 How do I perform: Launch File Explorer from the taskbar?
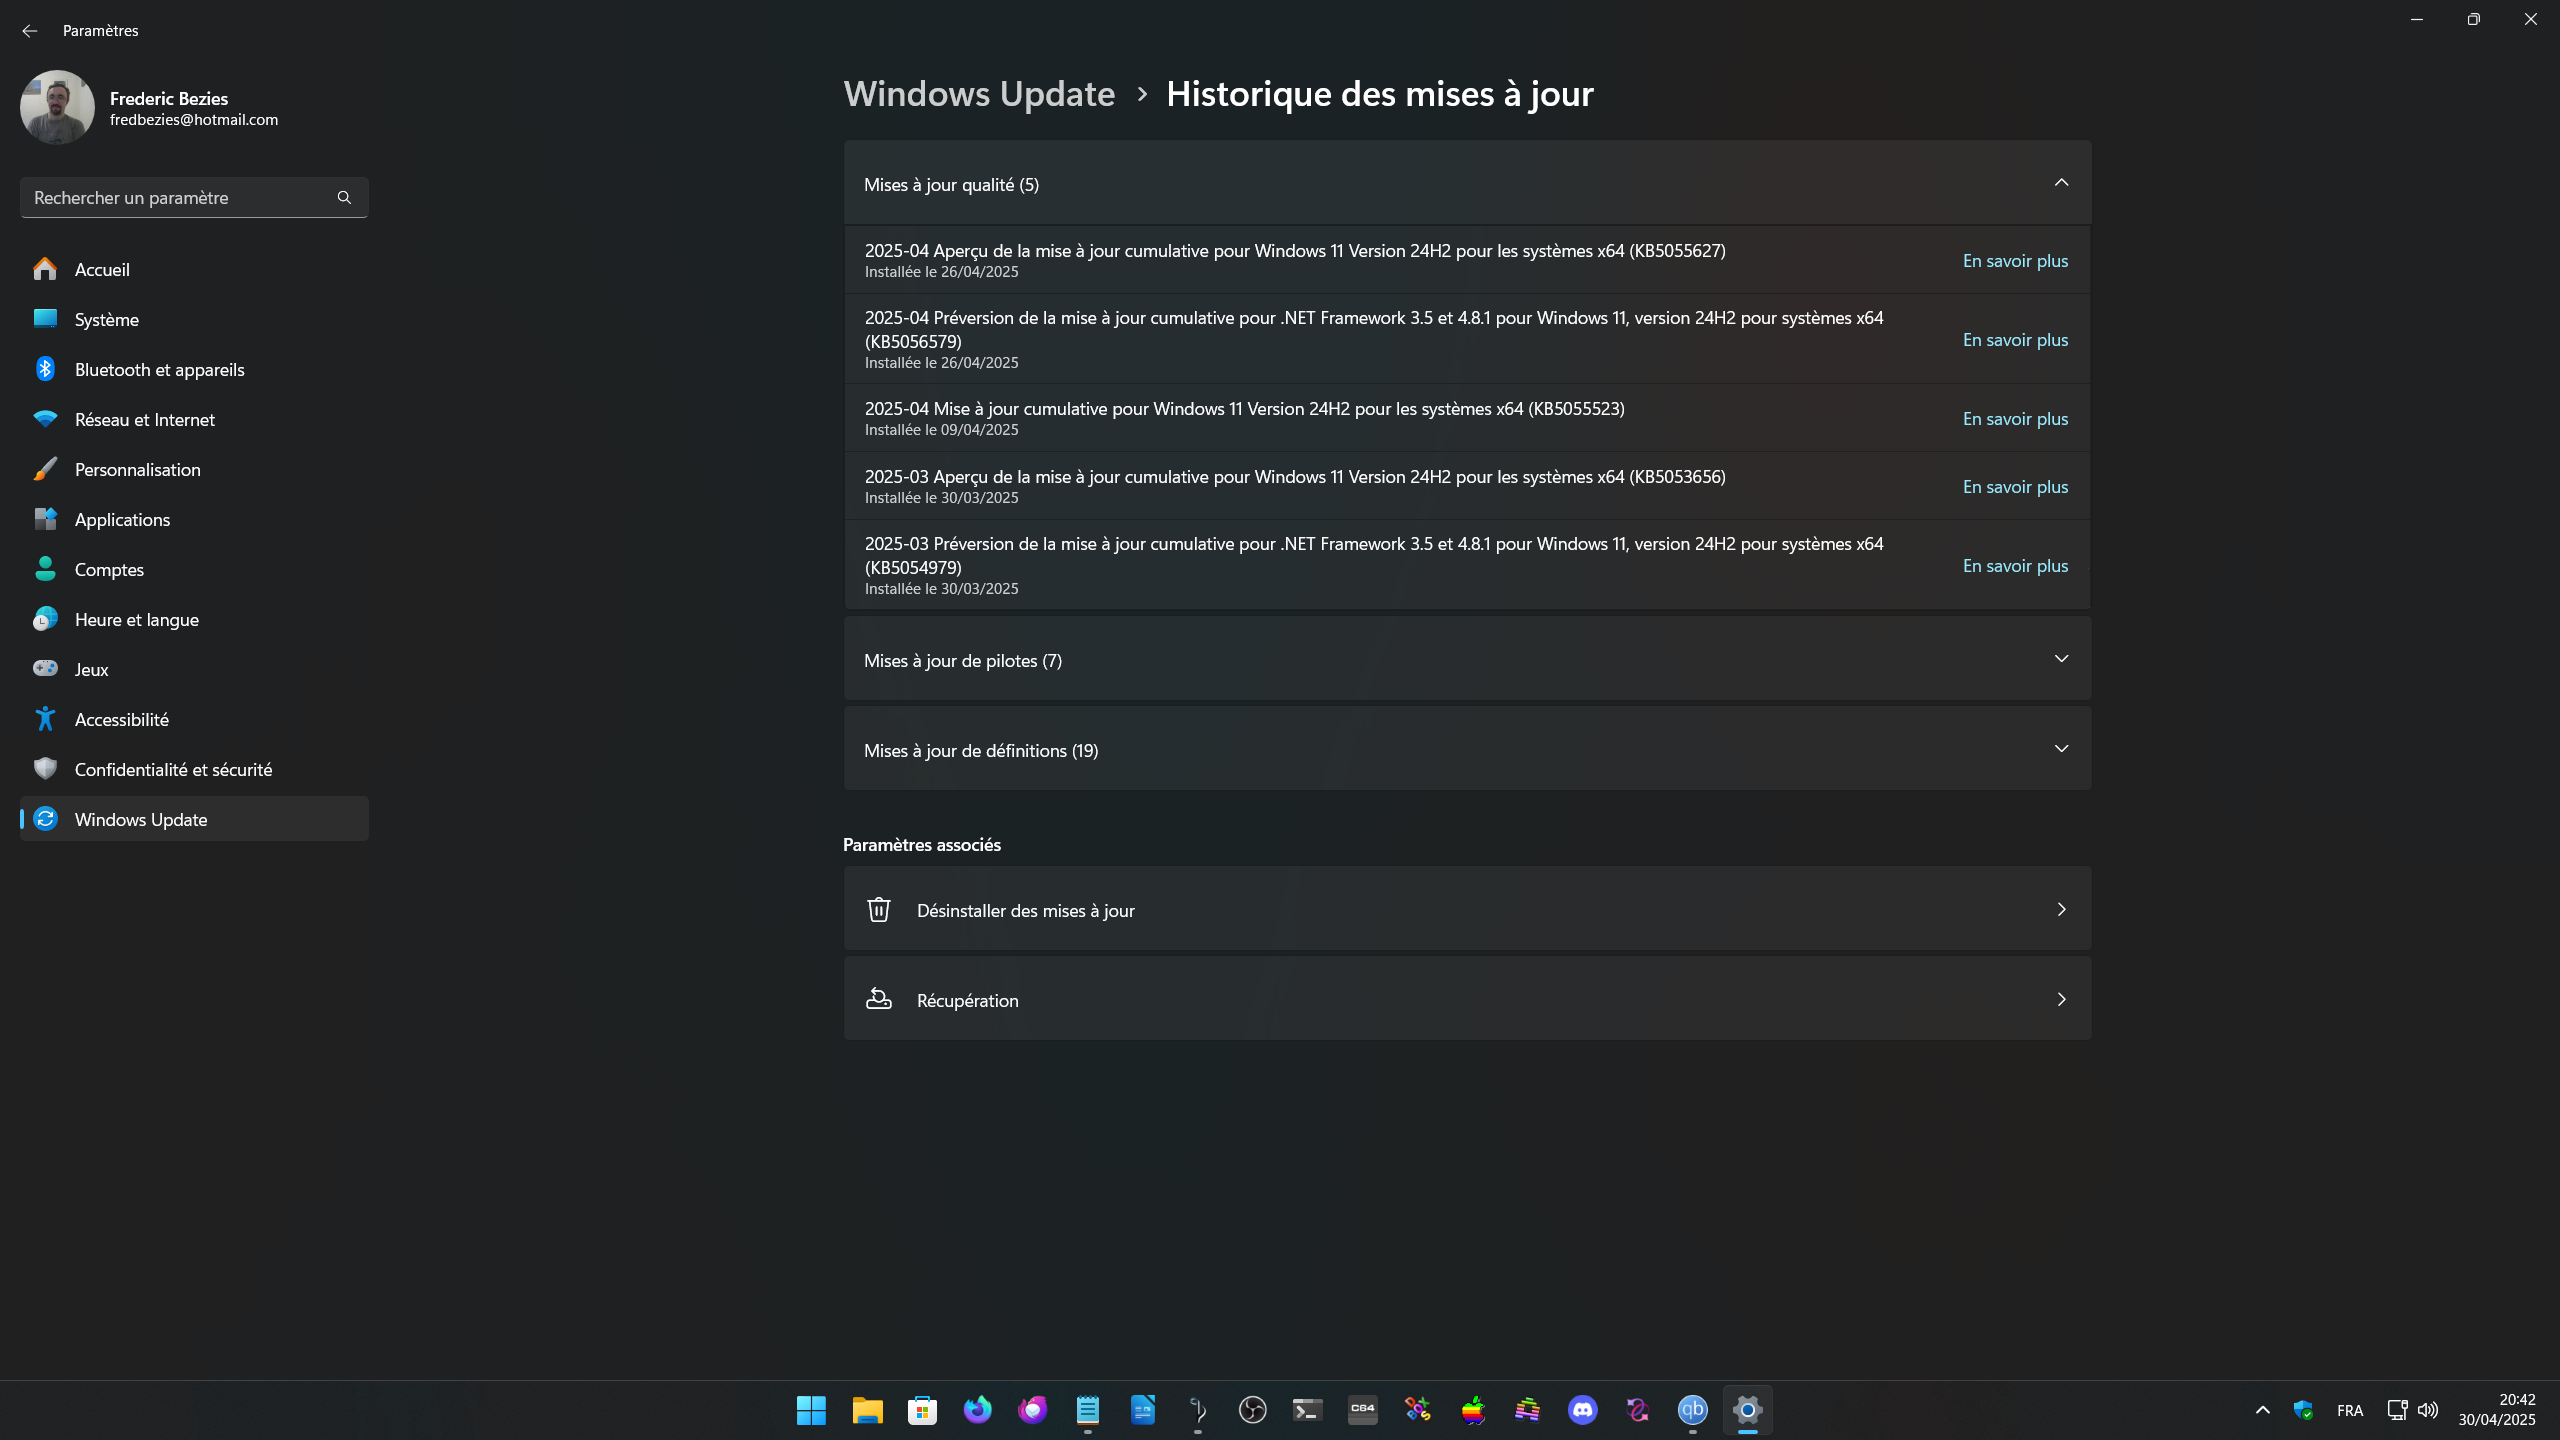pos(867,1410)
